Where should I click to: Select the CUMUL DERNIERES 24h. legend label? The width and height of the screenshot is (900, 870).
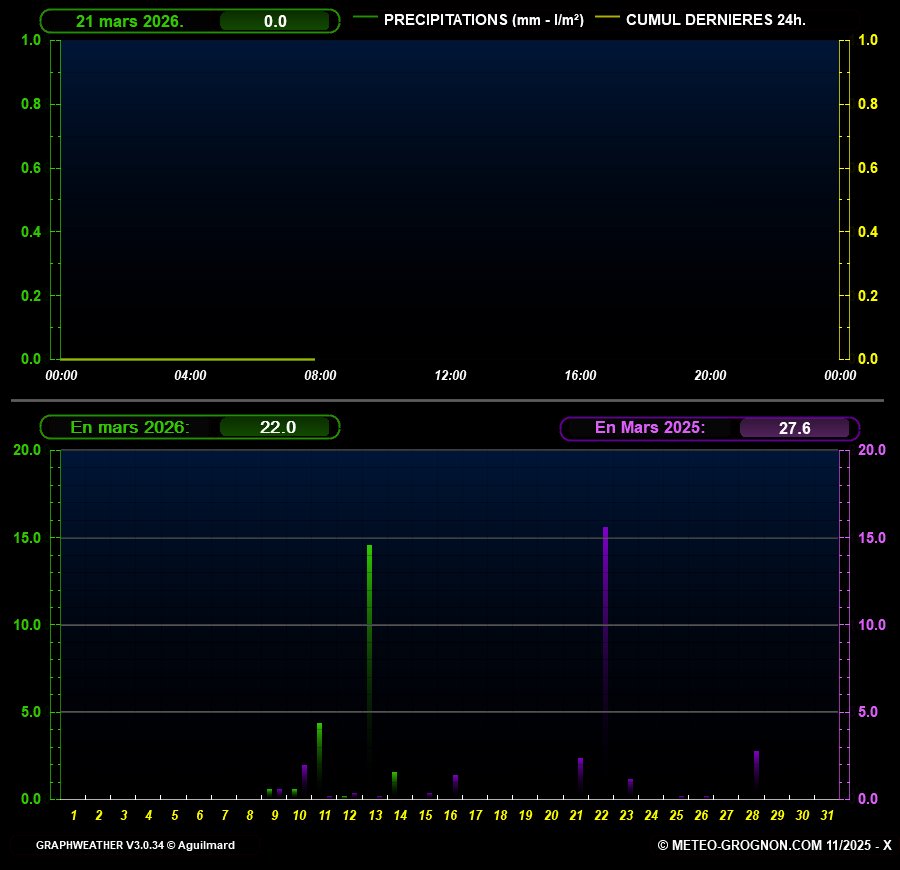[715, 20]
